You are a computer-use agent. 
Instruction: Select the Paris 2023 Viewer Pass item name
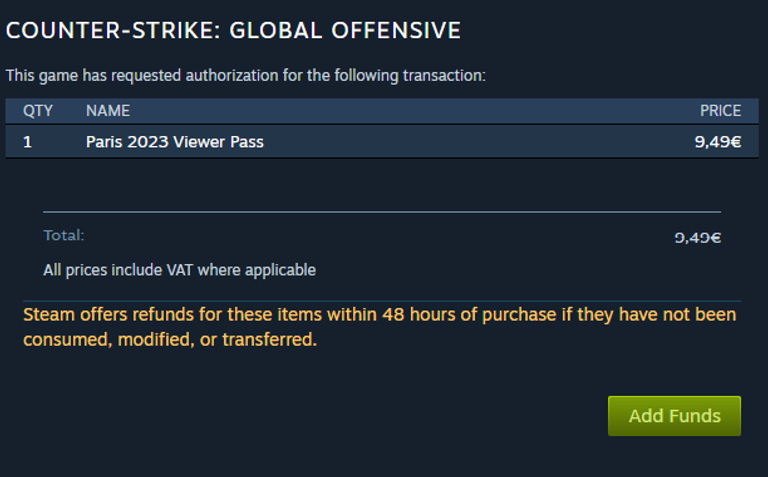click(175, 142)
